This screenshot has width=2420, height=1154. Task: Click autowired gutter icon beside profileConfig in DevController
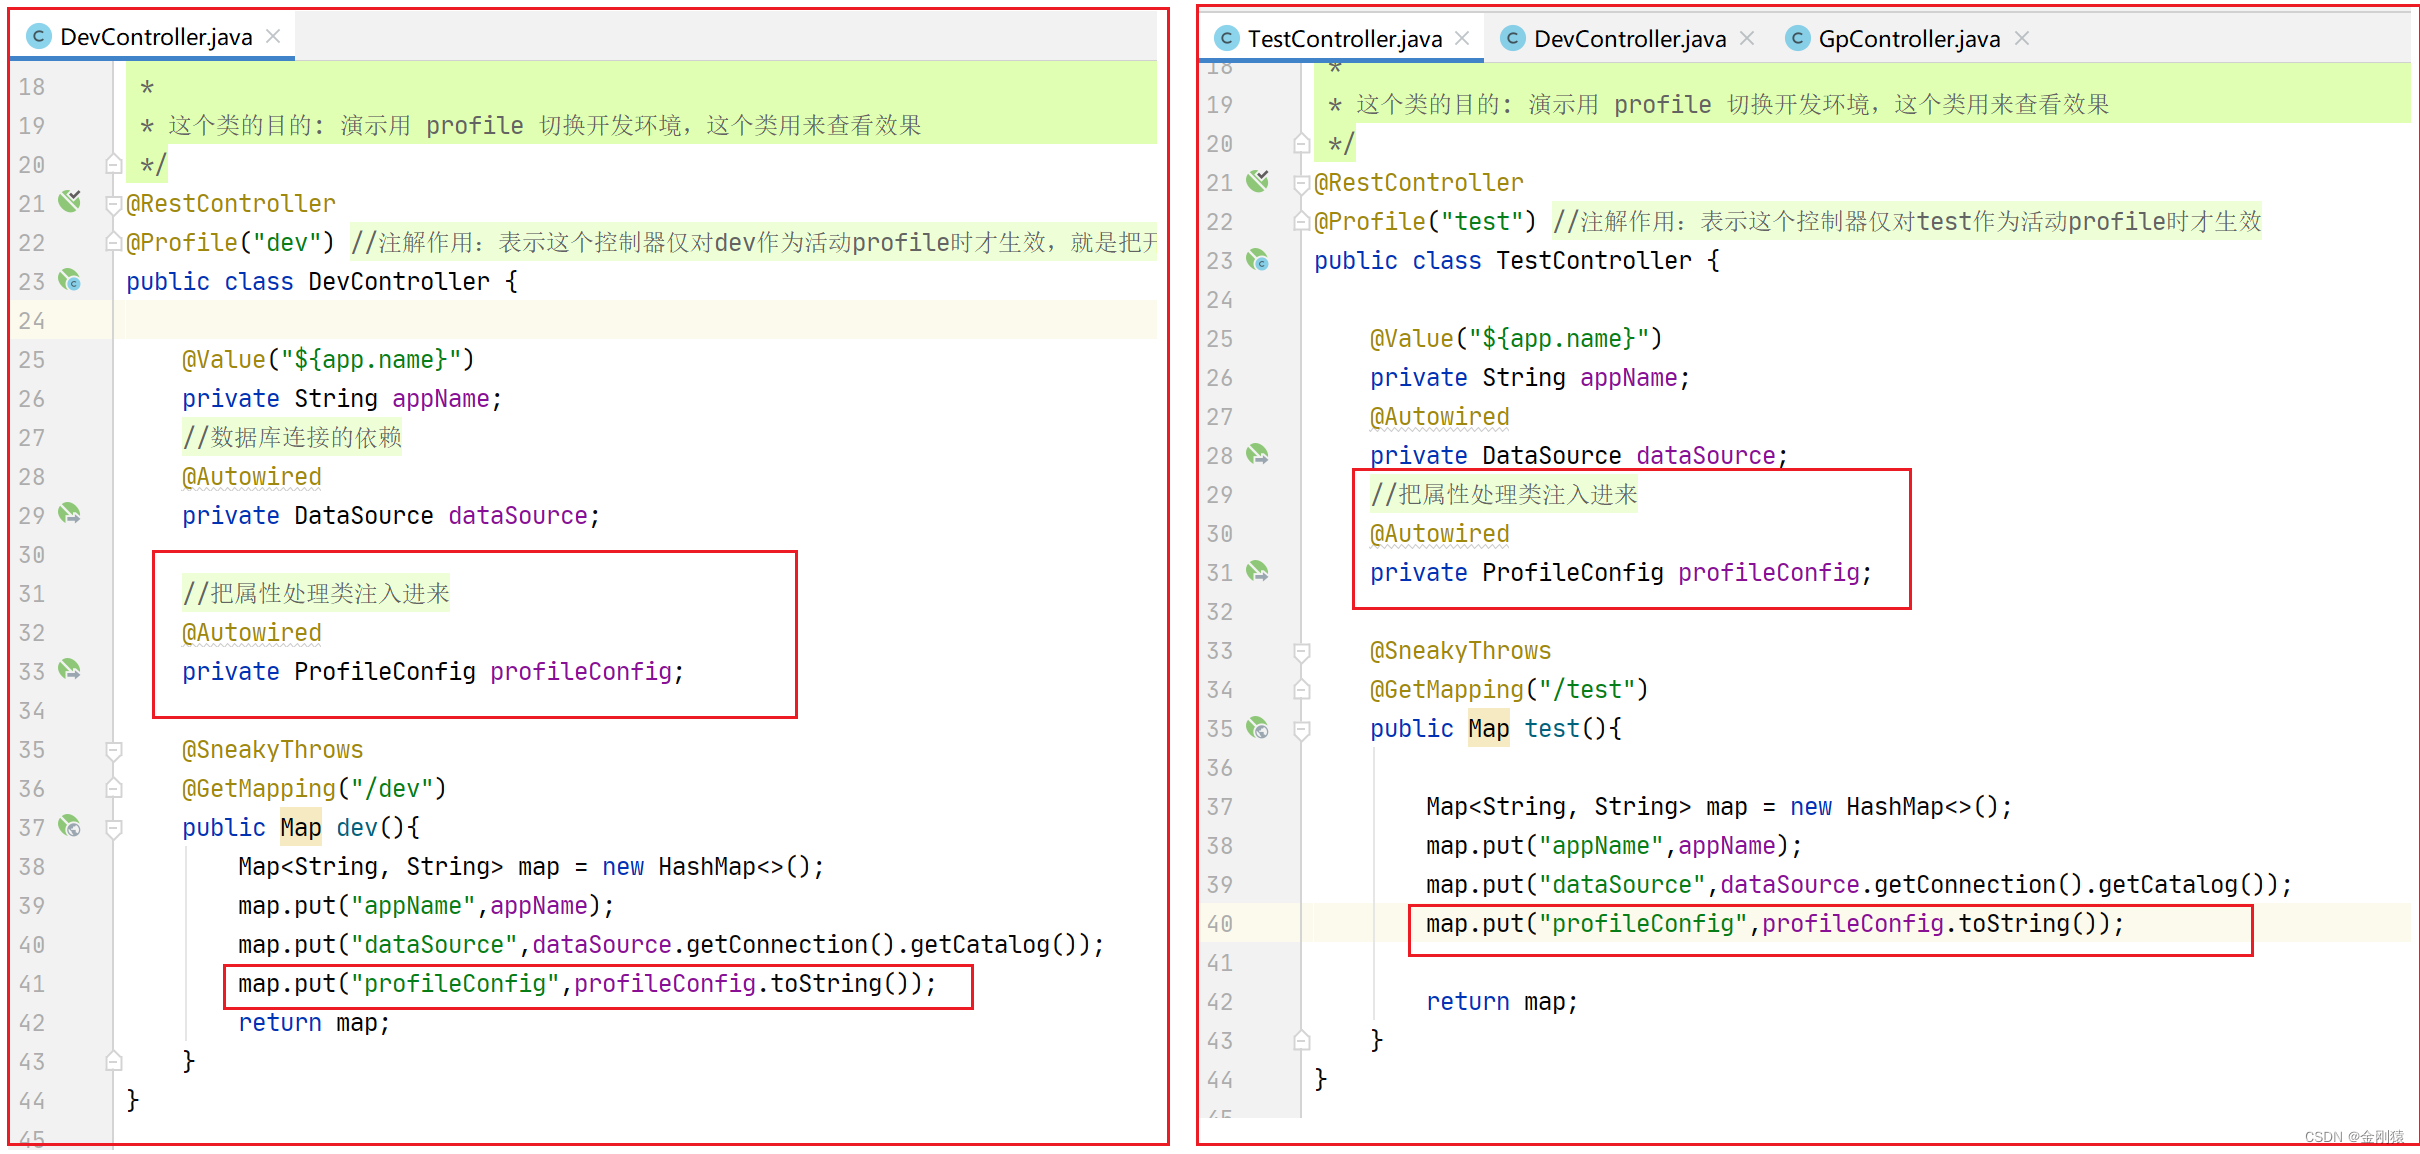(69, 670)
